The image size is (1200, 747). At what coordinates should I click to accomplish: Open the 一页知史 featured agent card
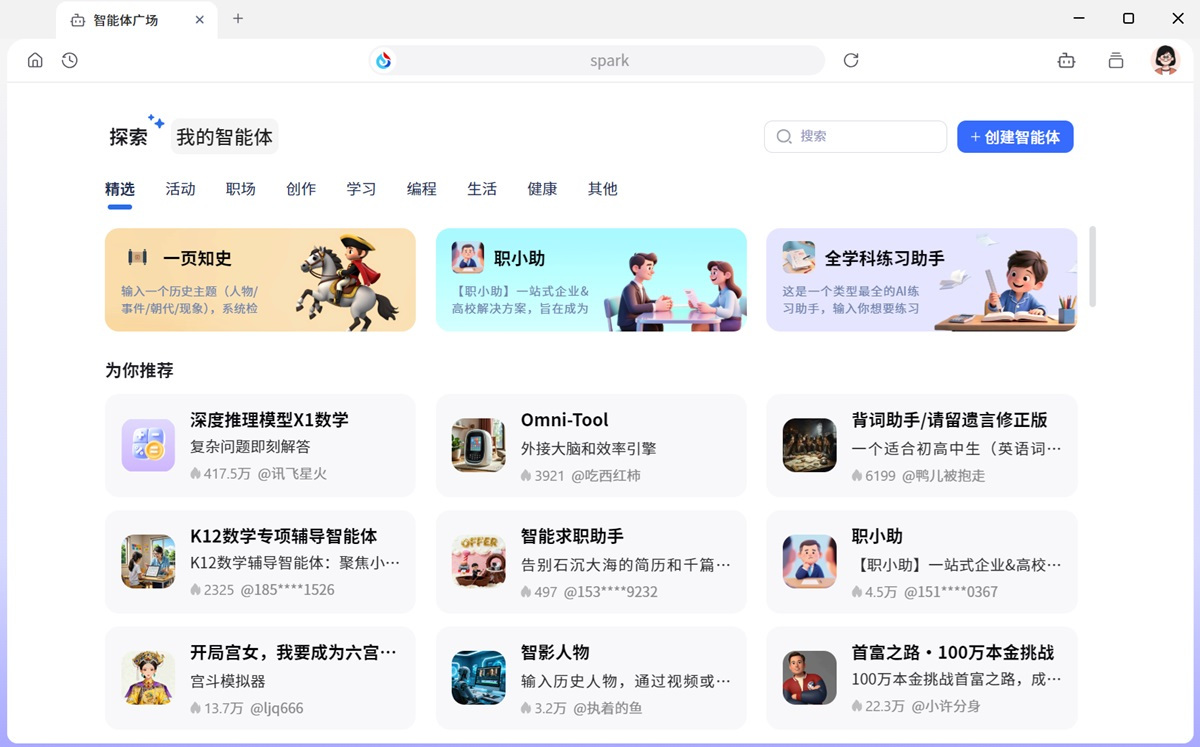pos(260,280)
